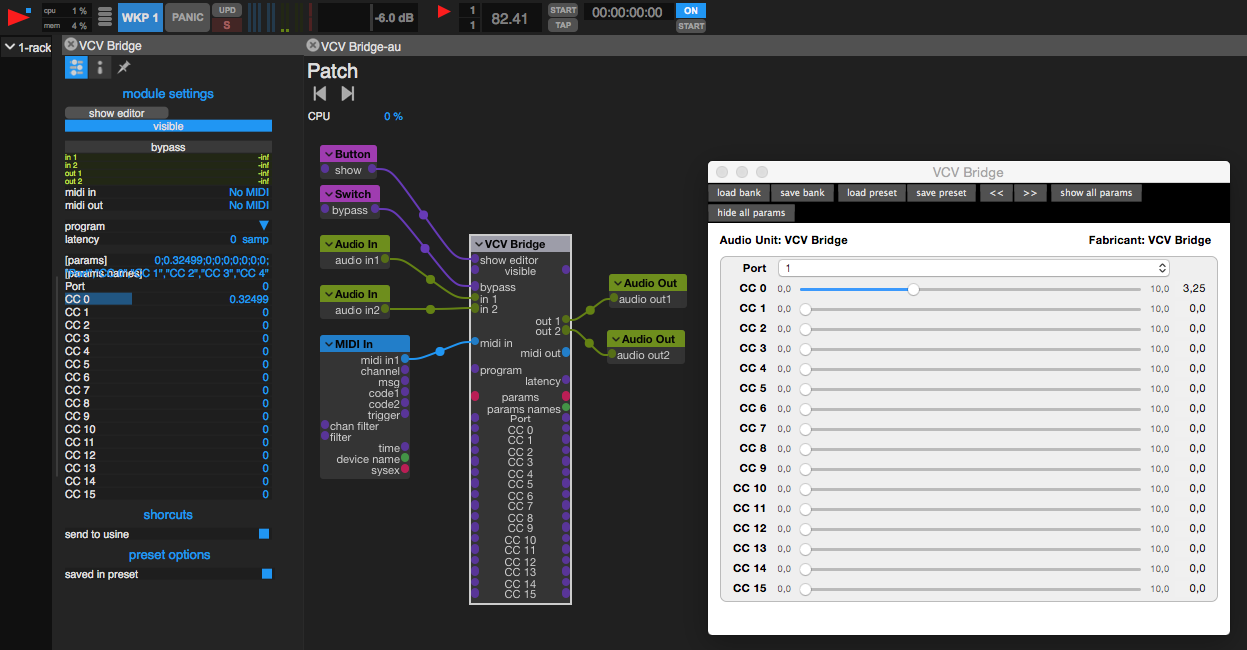1247x650 pixels.
Task: Go to next patch with skip-forward icon
Action: pos(348,93)
